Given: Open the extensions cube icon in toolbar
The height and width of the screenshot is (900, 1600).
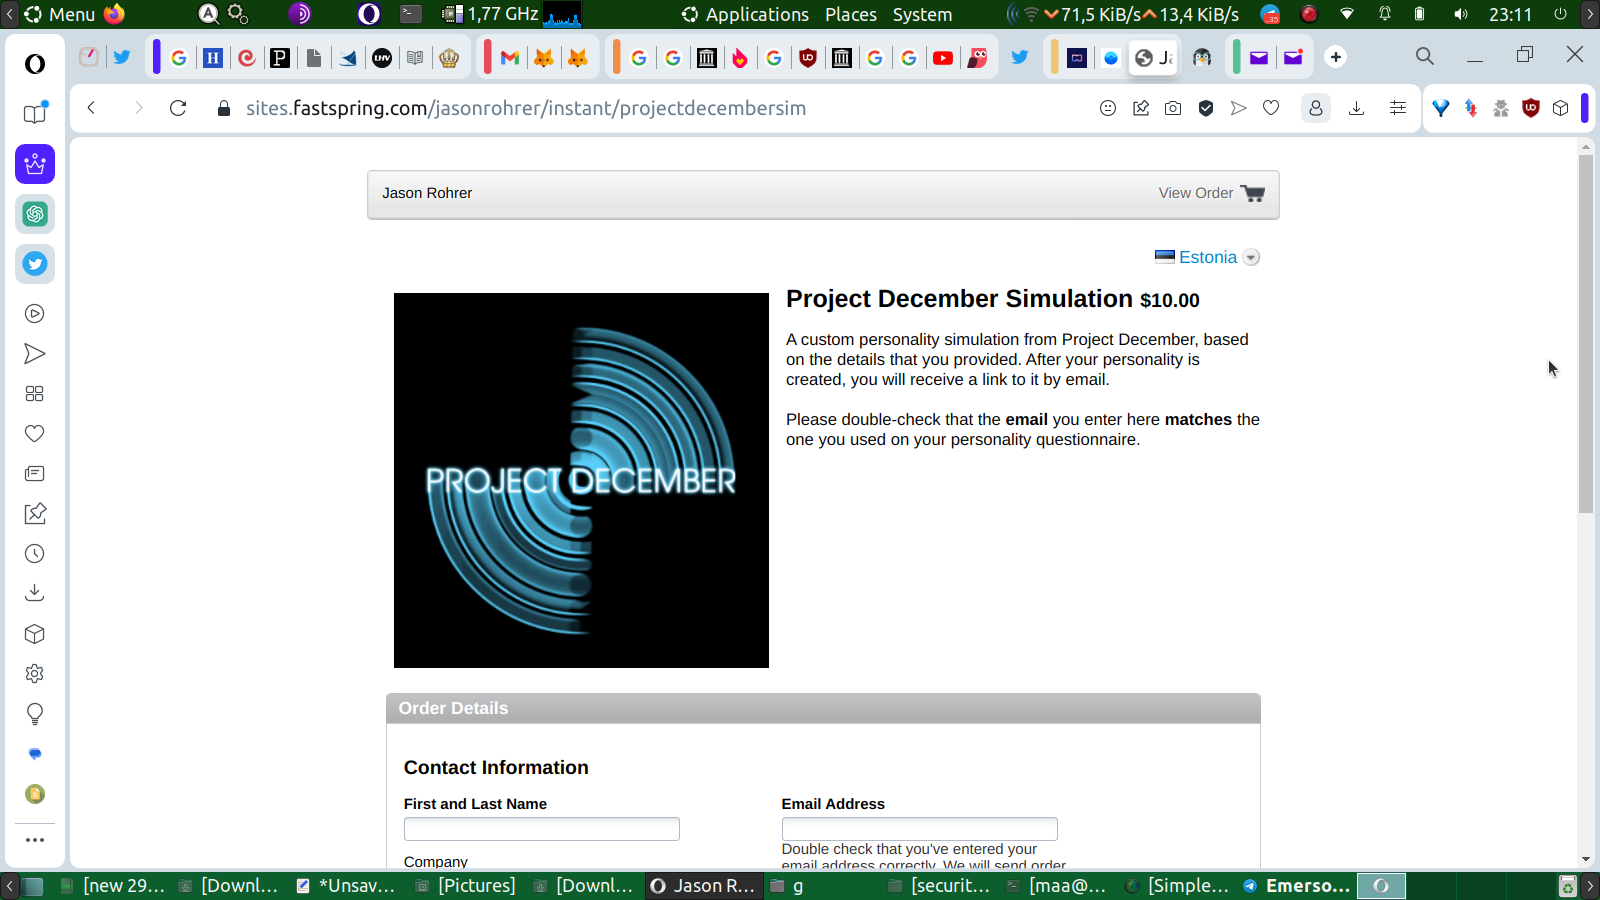Looking at the screenshot, I should click(1561, 108).
